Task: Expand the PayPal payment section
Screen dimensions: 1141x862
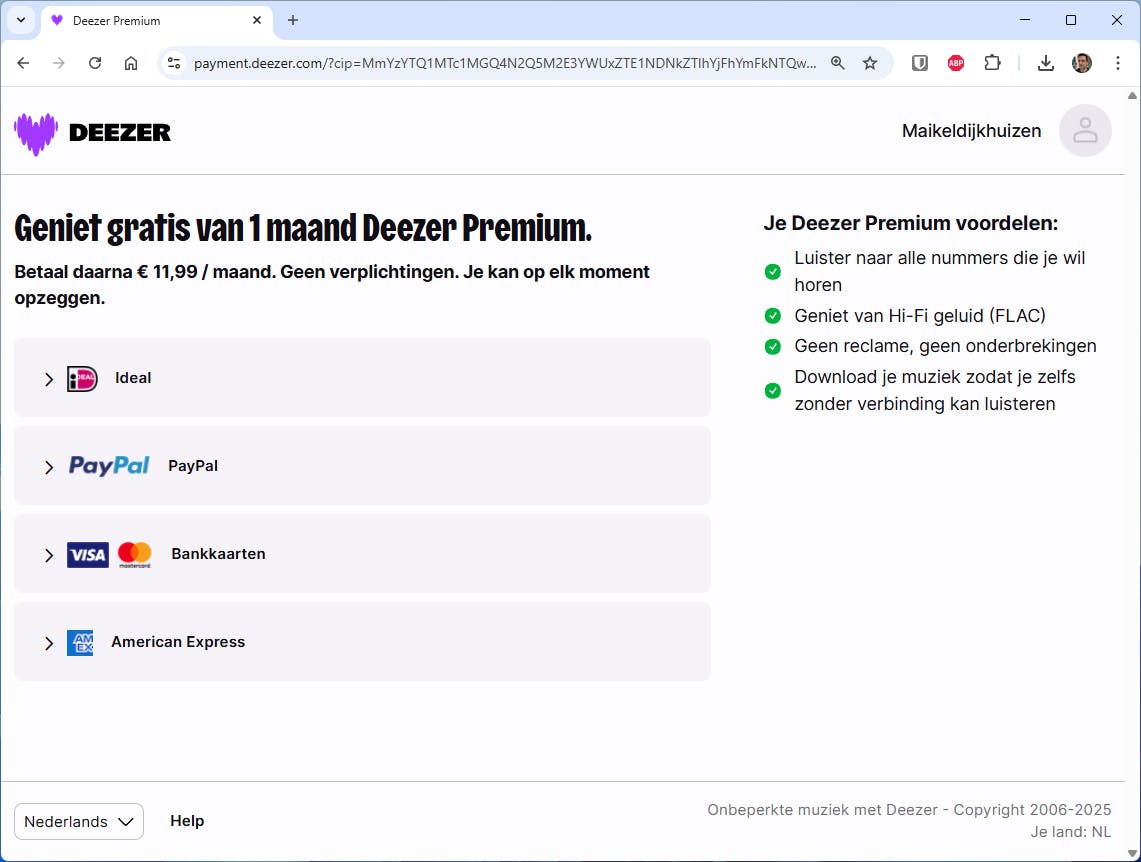Action: pos(48,466)
